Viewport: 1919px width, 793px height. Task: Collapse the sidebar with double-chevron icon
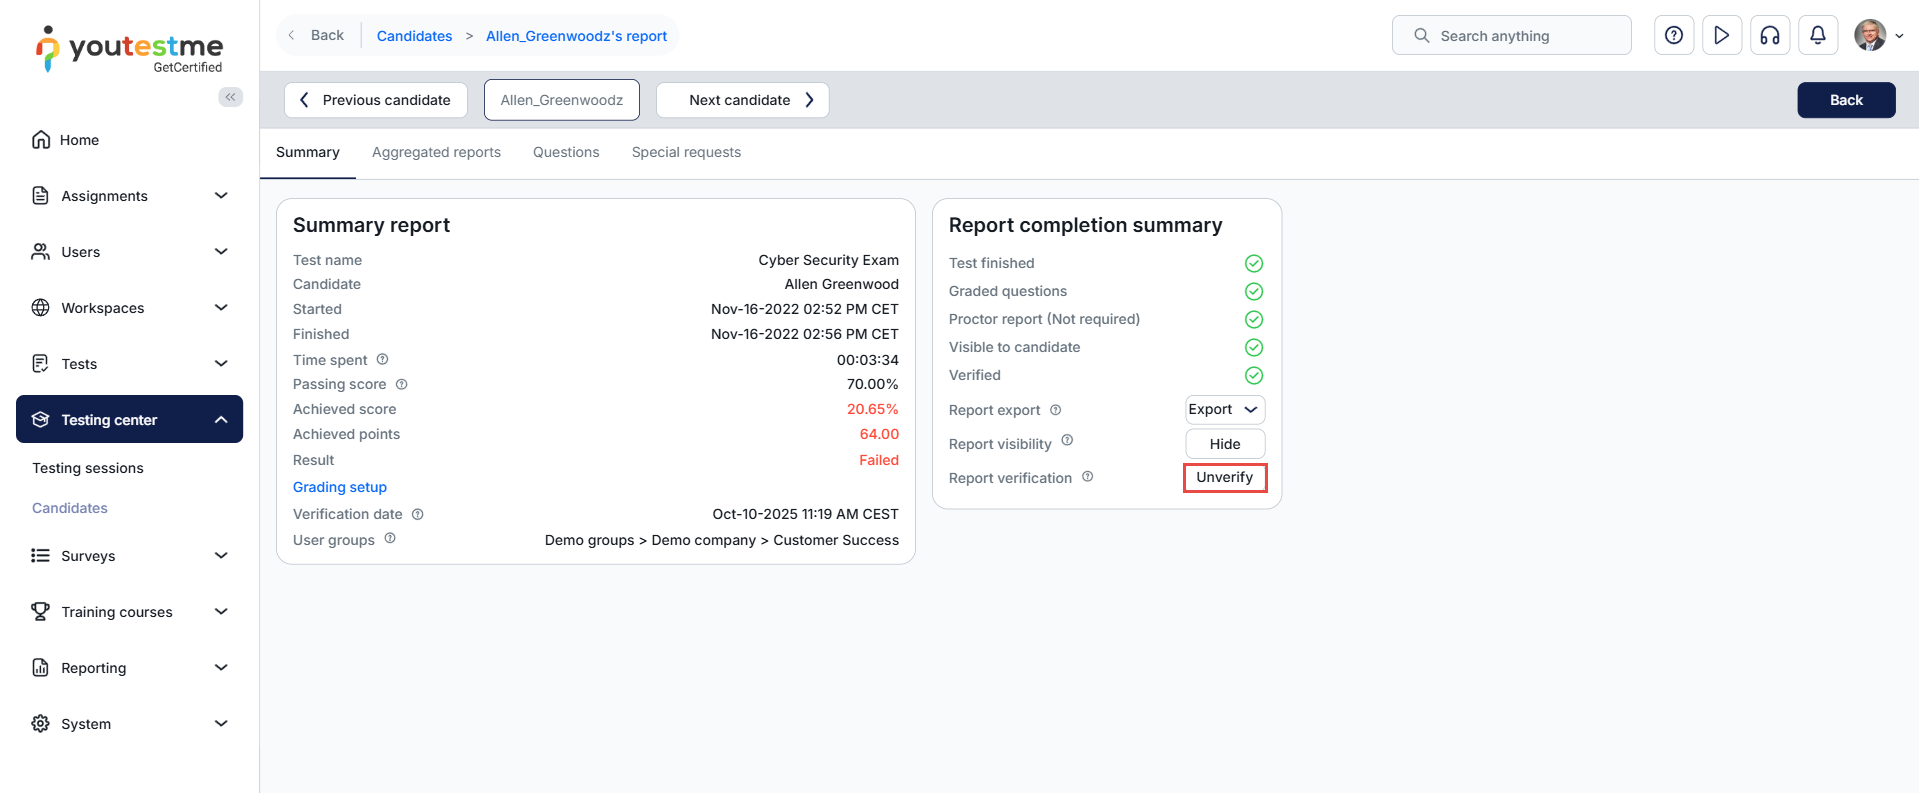(230, 97)
